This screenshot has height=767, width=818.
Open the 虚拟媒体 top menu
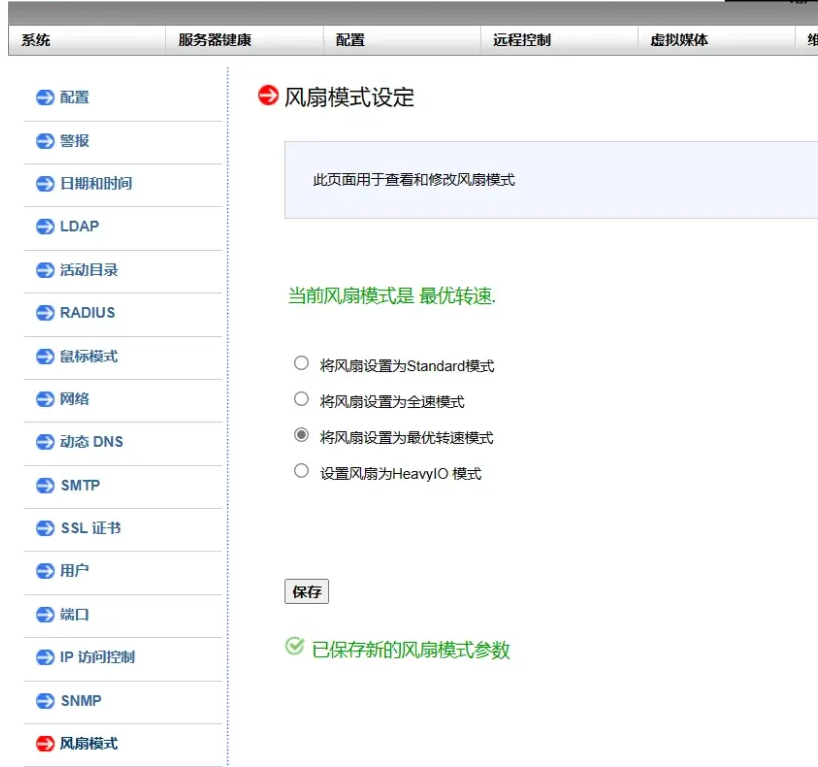tap(679, 40)
